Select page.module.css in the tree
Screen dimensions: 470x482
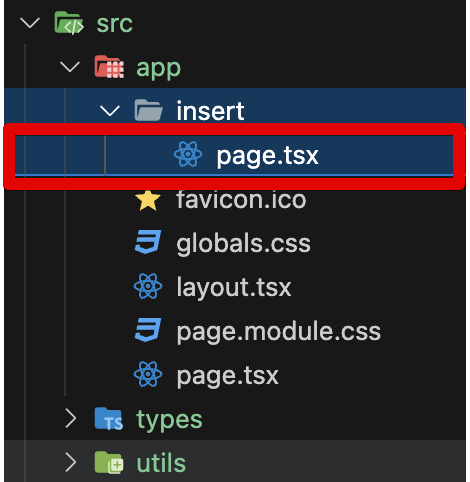(x=279, y=331)
